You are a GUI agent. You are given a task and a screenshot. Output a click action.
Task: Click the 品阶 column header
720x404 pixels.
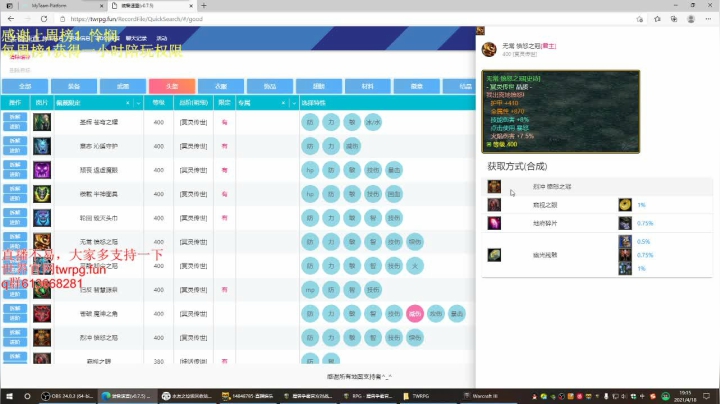coord(193,103)
